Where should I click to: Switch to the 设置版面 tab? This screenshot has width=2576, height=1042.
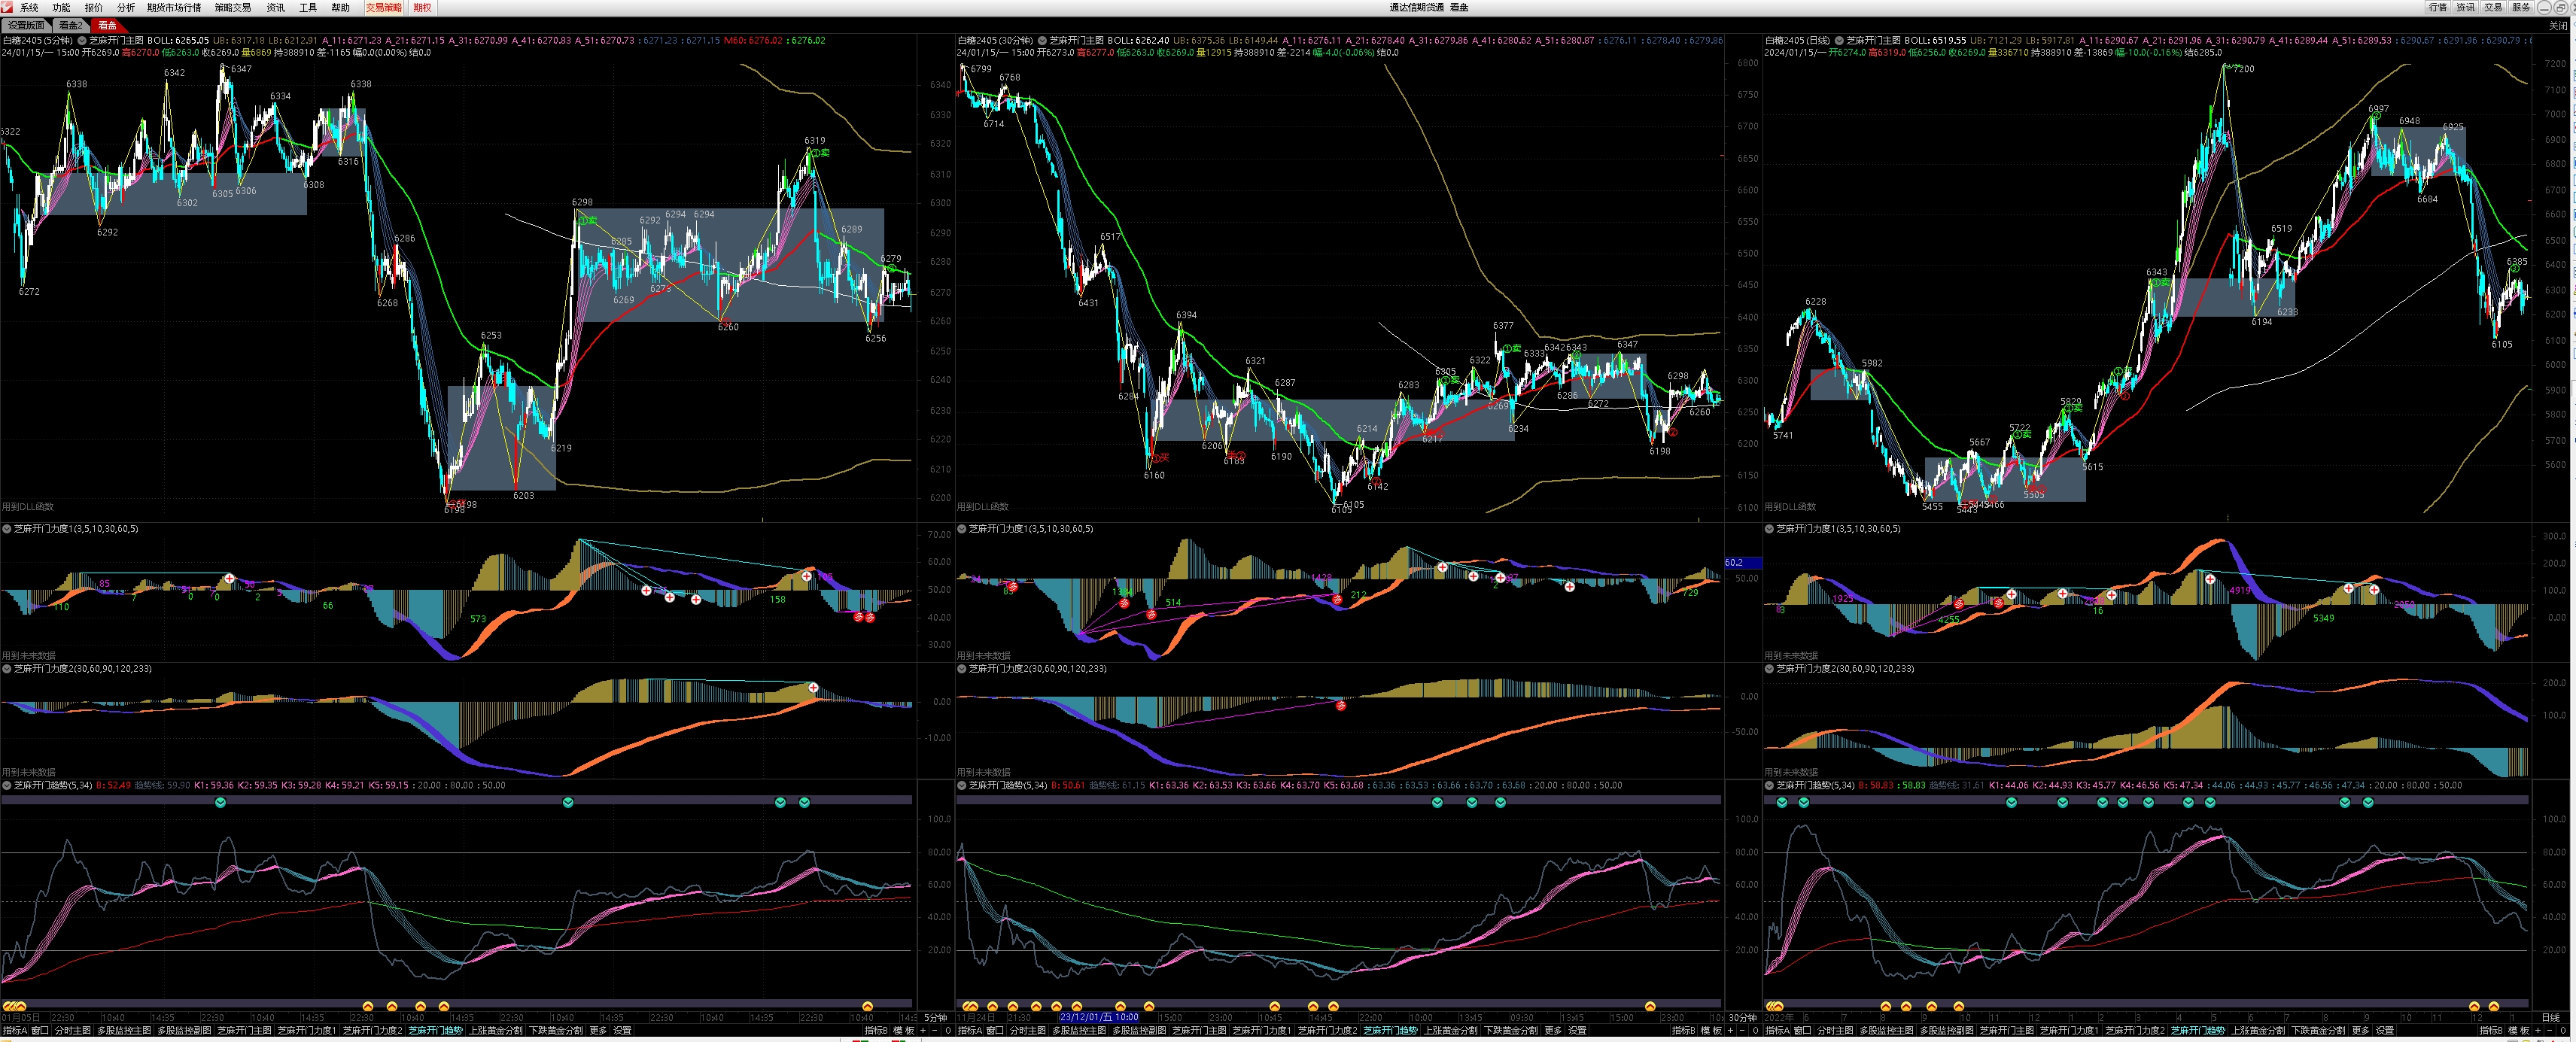[27, 25]
